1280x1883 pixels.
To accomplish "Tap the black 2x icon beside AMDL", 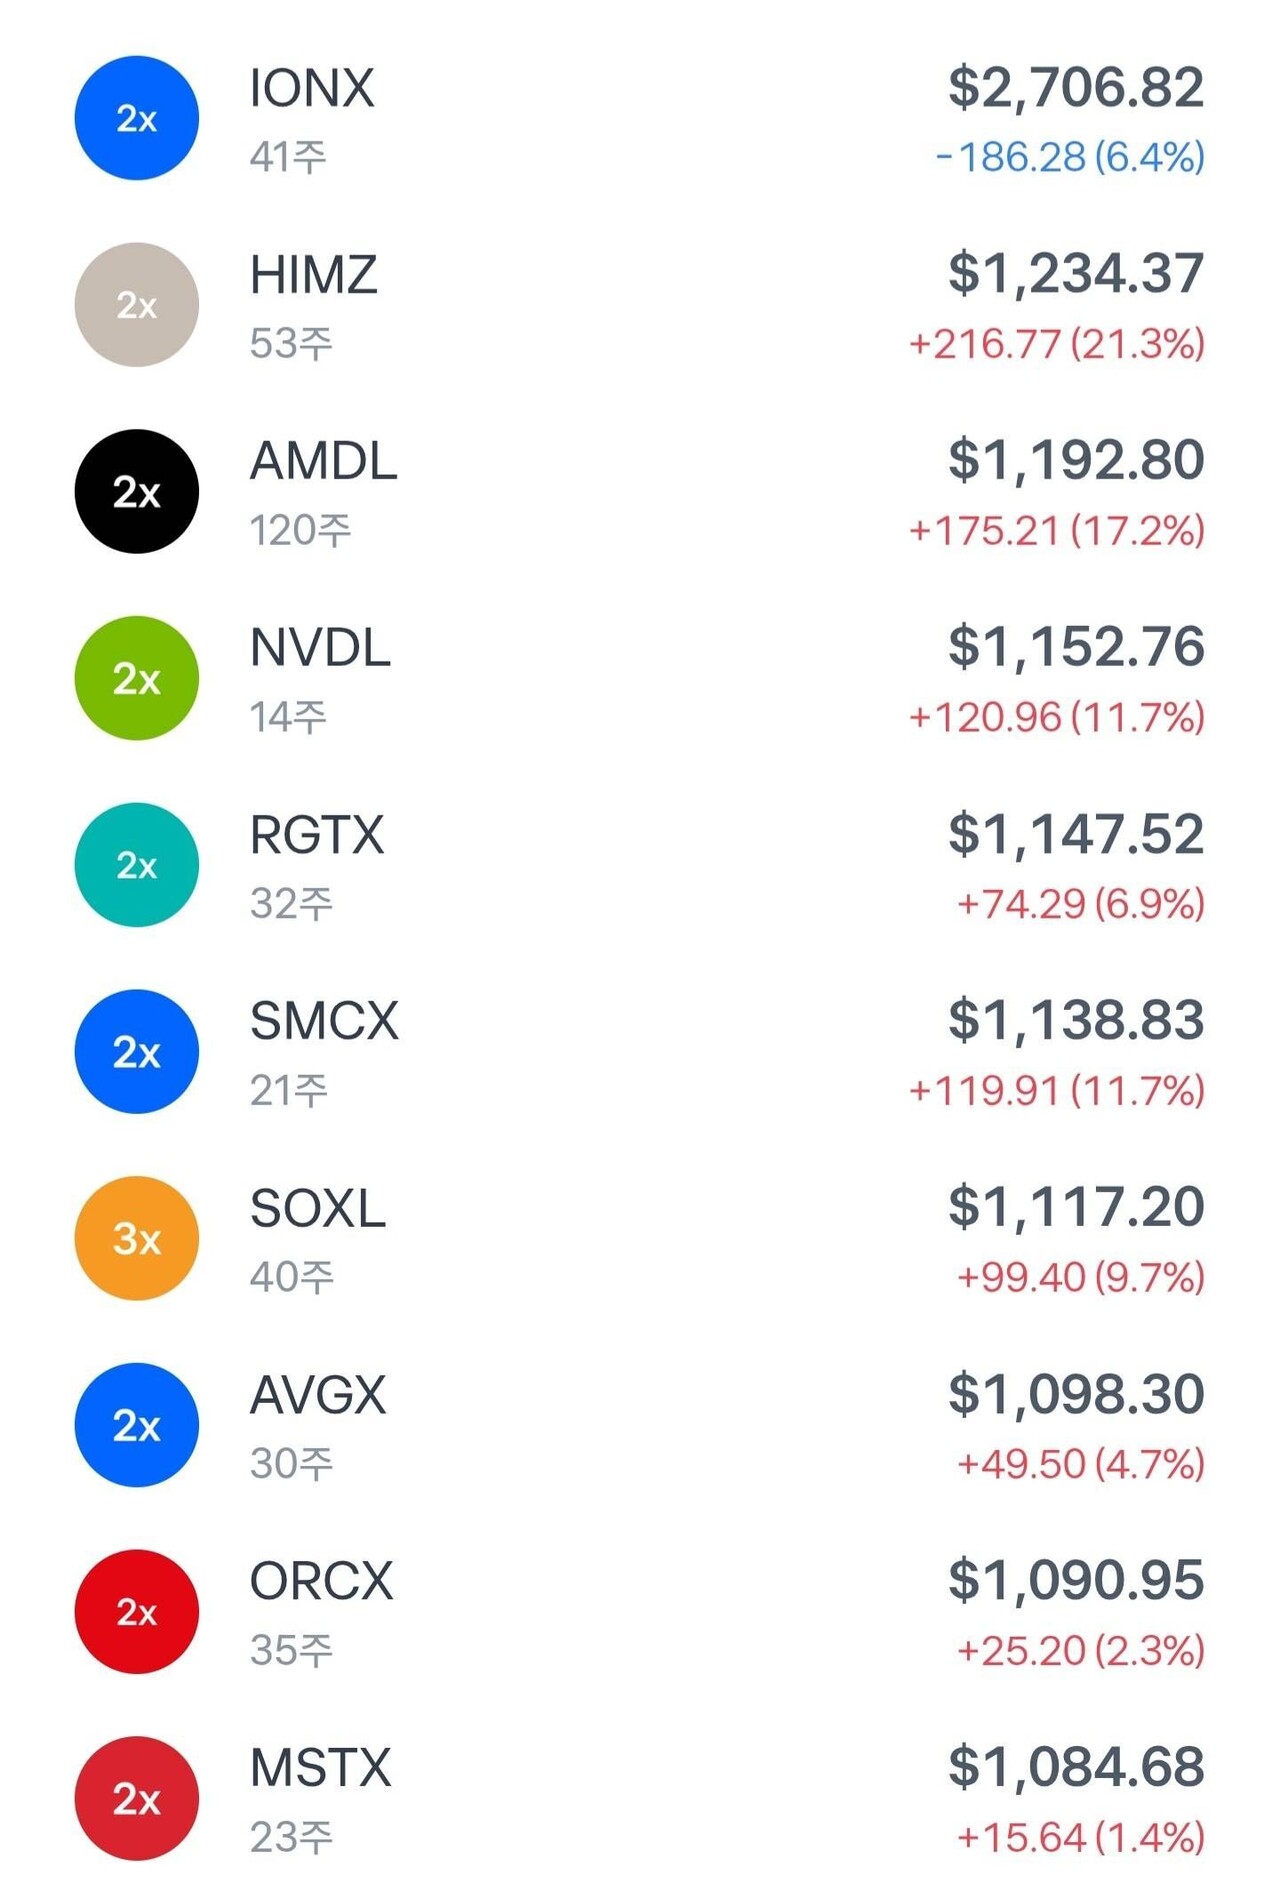I will pyautogui.click(x=137, y=491).
